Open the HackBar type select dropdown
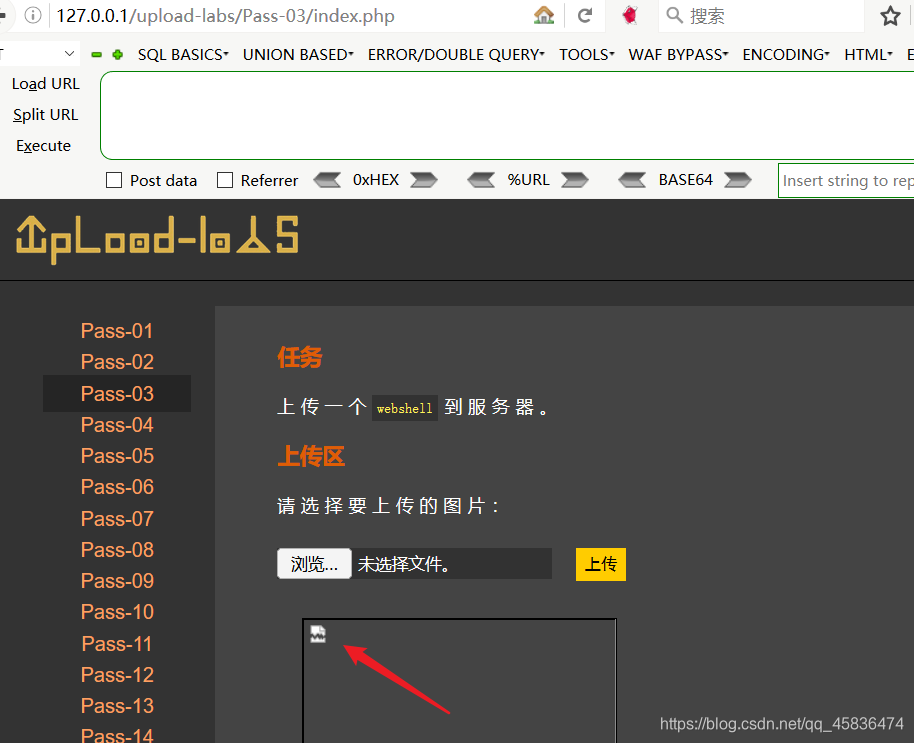Screen dimensions: 914x743 click(38, 54)
